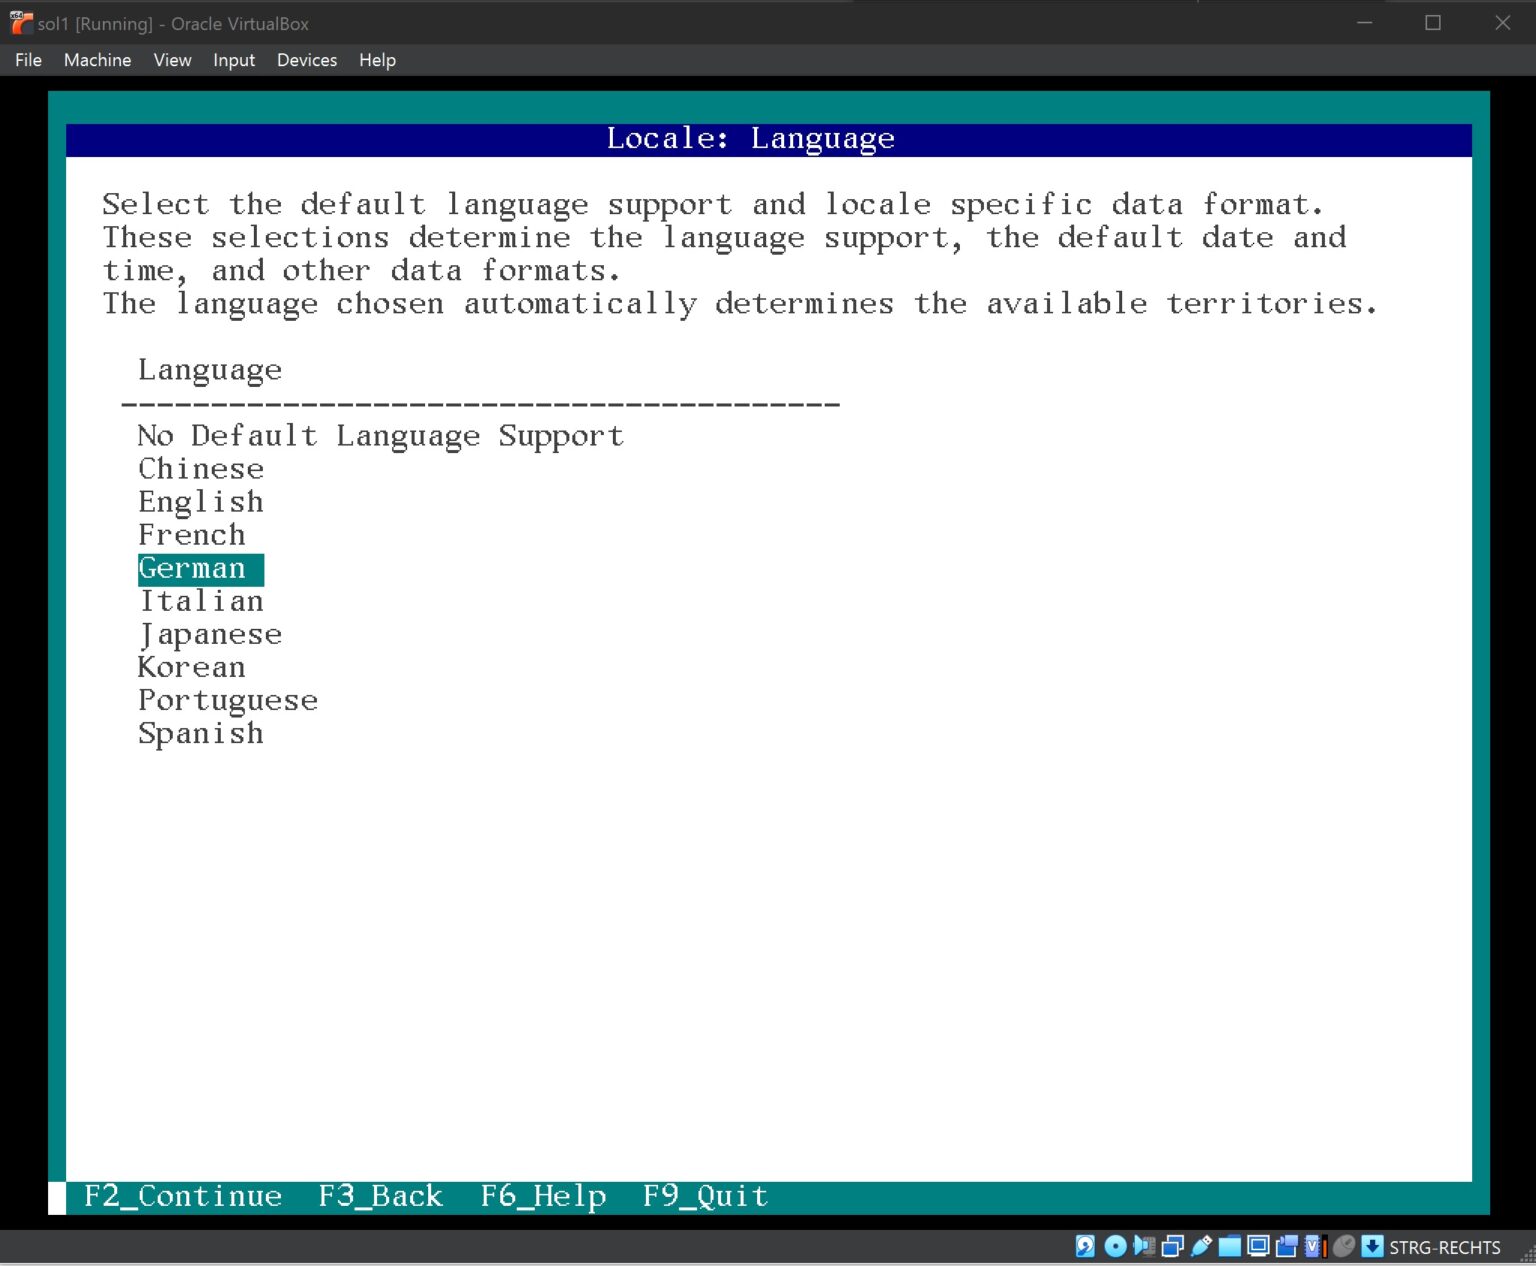Click the VirtualBox logo in the title bar
This screenshot has height=1266, width=1536.
(x=18, y=22)
